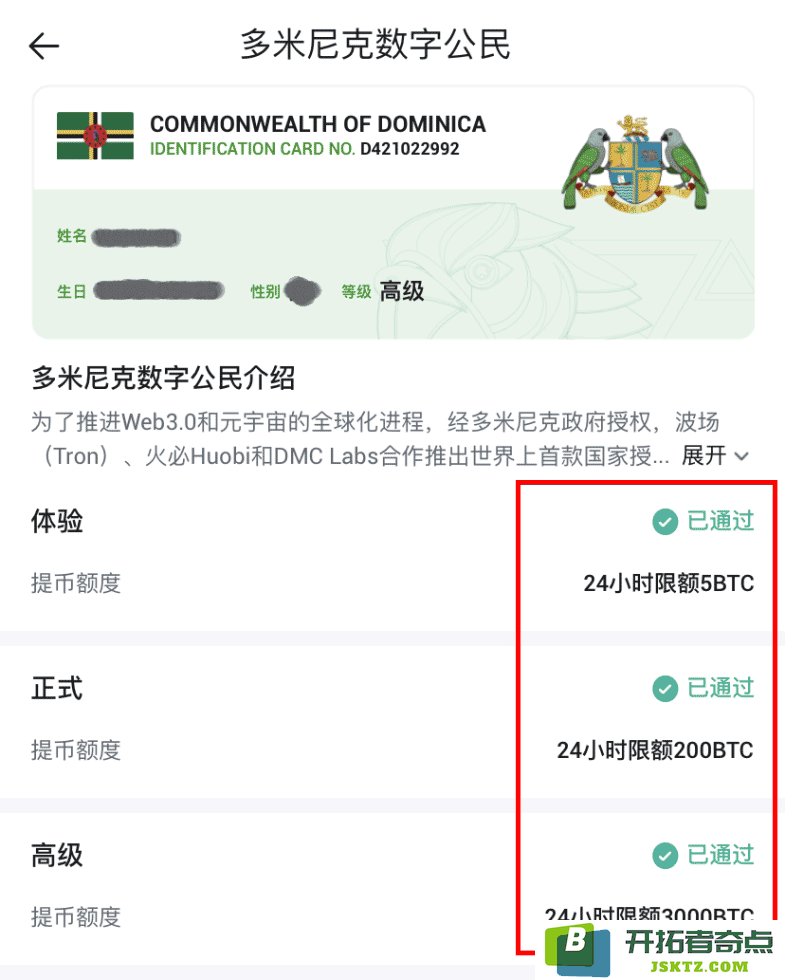Click the 已通过 status for 正式
Viewport: 785px width, 980px height.
coord(721,689)
